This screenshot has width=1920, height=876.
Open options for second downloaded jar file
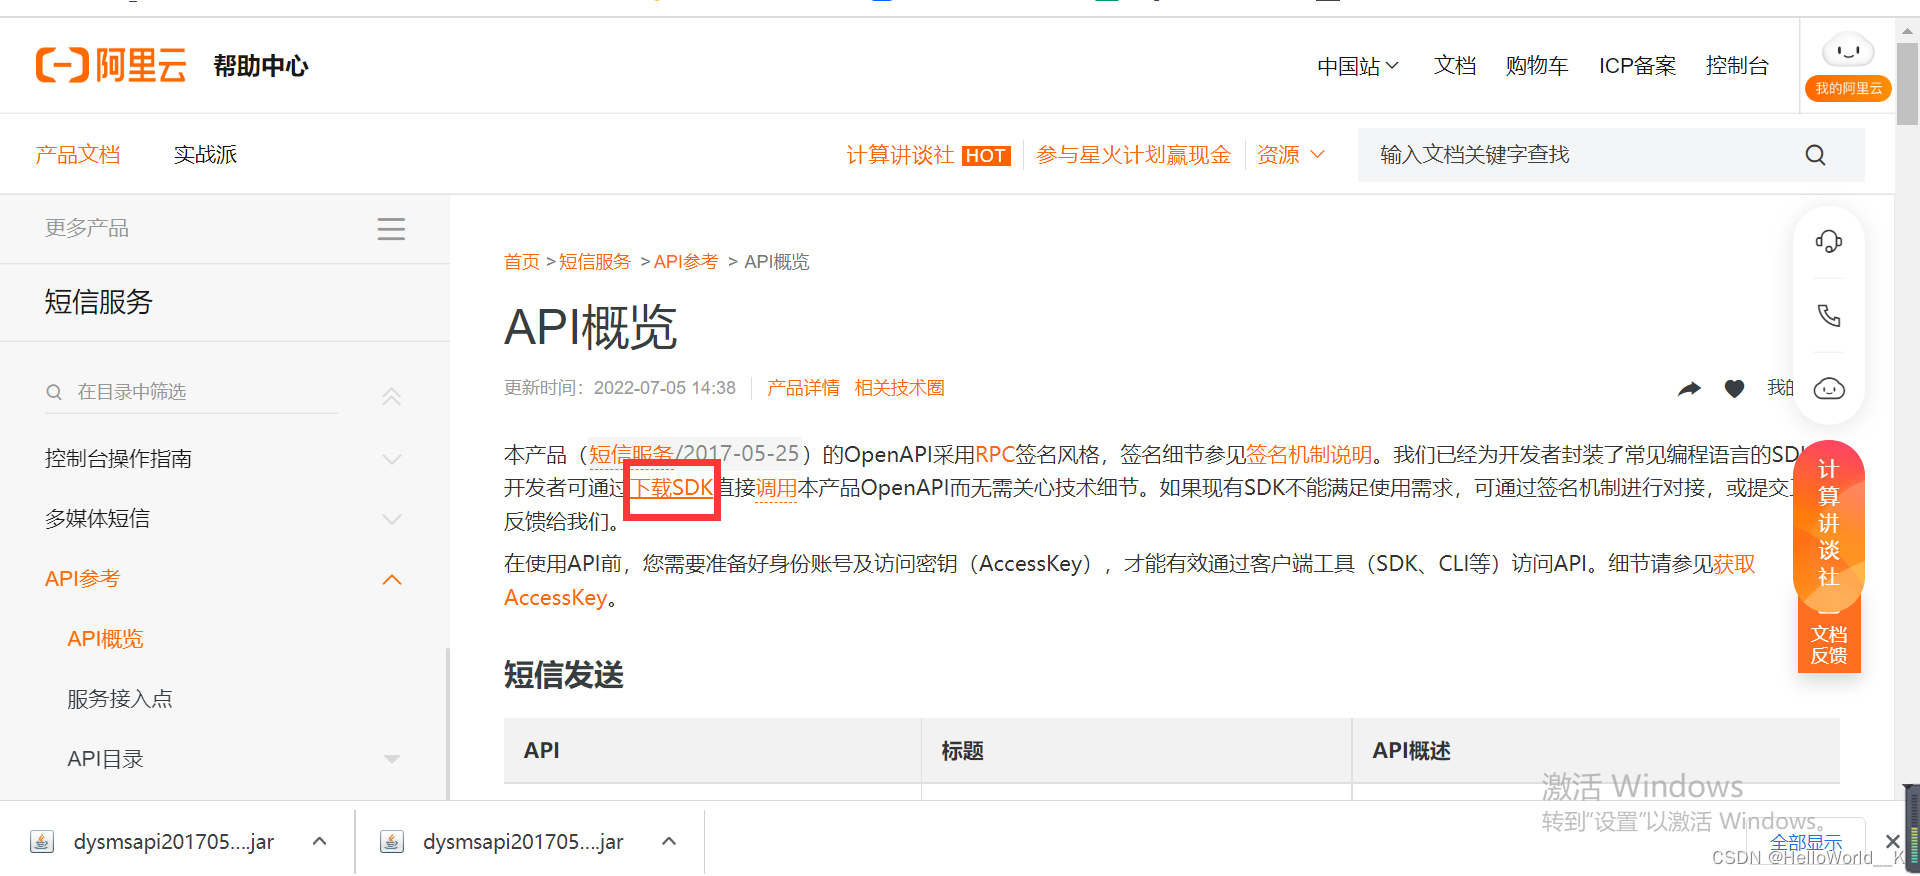tap(670, 842)
